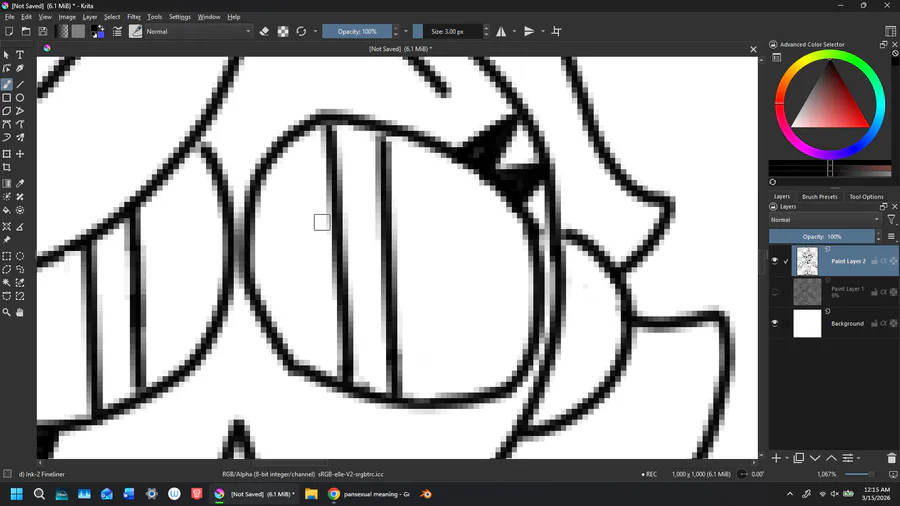
Task: Select the Freehand Brush tool
Action: (6, 84)
